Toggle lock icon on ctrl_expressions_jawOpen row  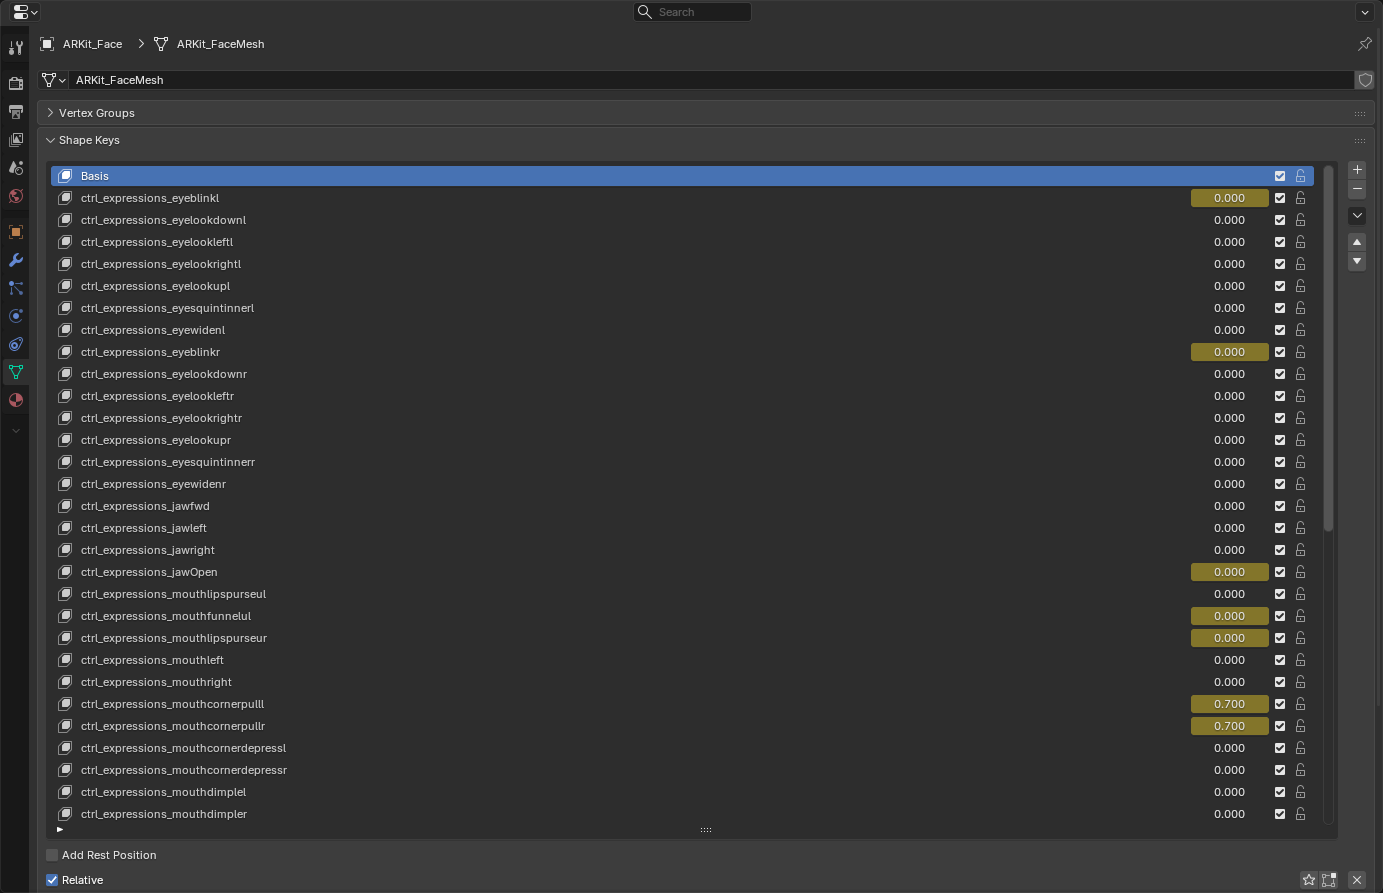[x=1300, y=572]
